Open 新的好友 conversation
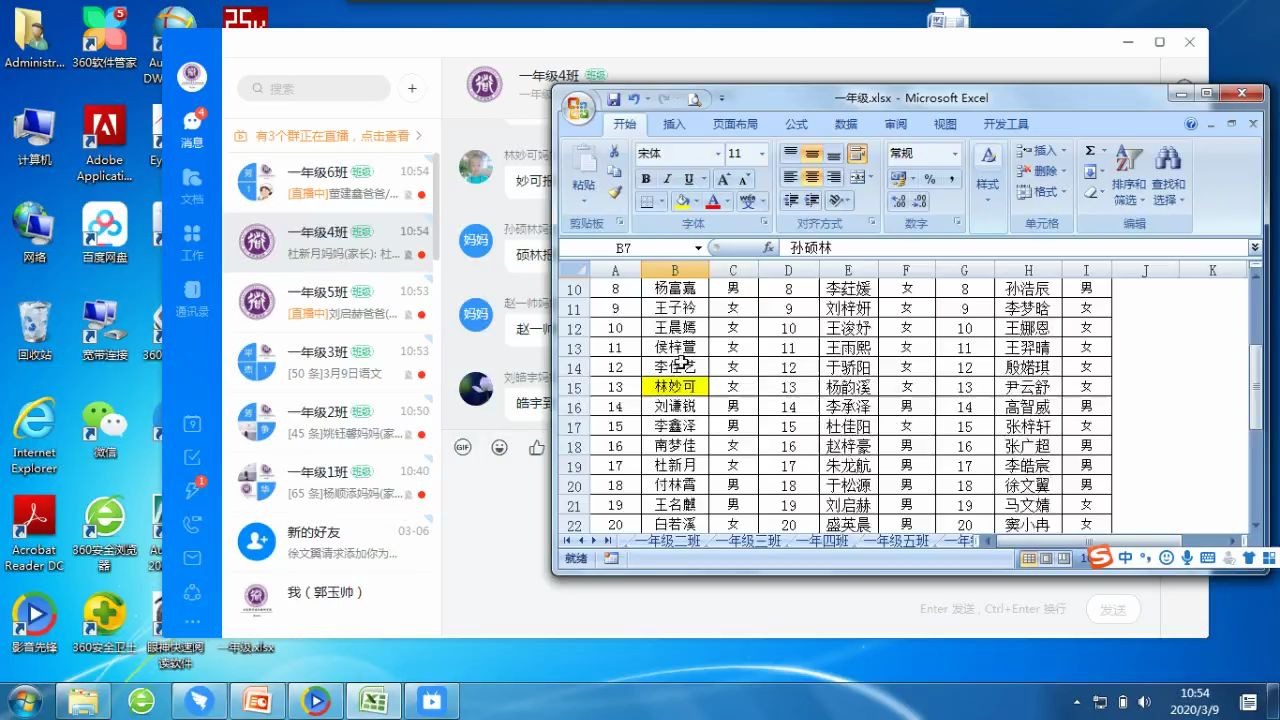 [331, 542]
